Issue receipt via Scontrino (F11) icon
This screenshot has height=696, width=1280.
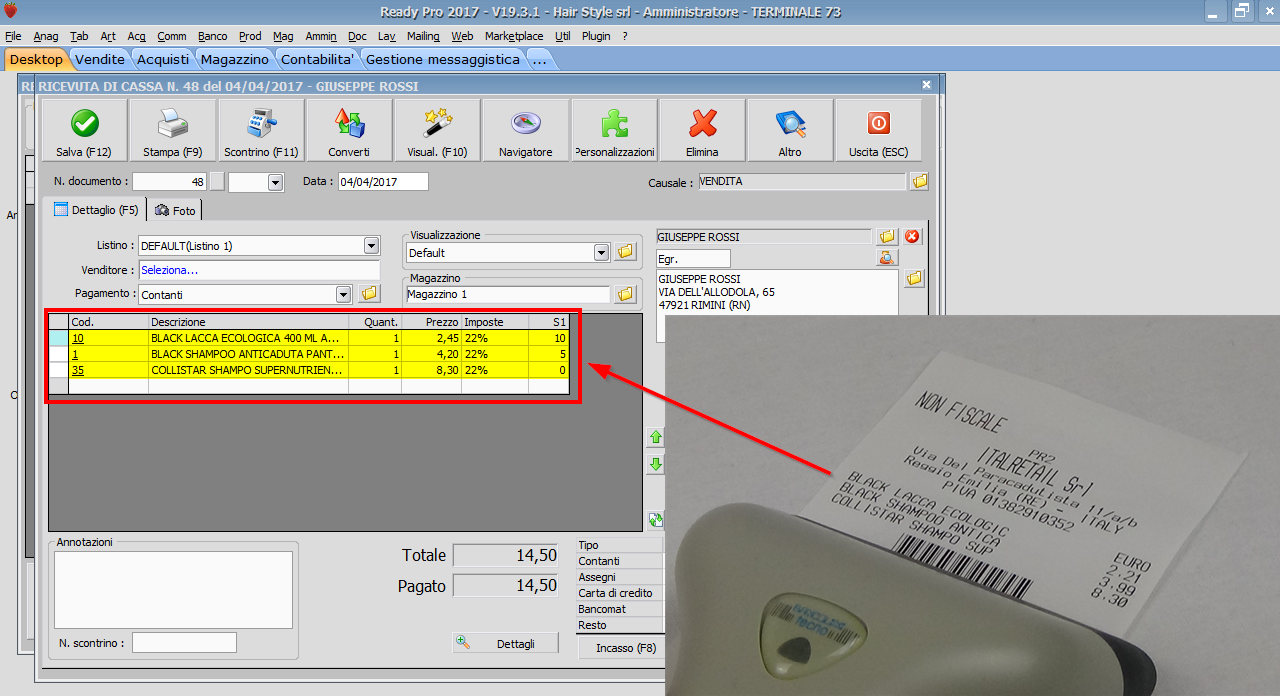261,124
